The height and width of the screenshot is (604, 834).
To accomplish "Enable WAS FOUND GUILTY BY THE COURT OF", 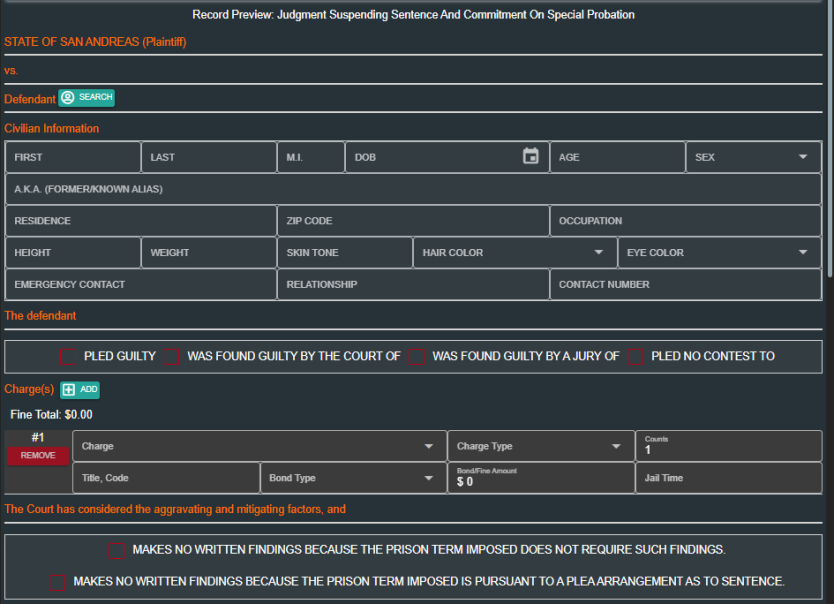I will click(x=172, y=356).
